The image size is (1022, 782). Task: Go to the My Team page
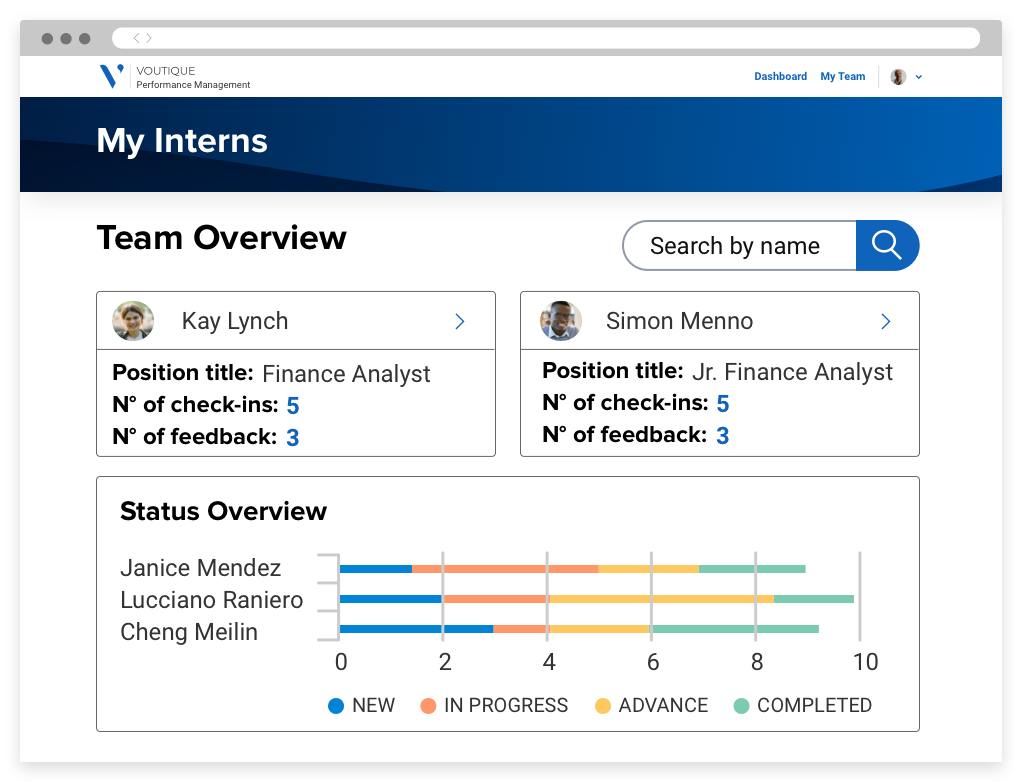point(842,77)
